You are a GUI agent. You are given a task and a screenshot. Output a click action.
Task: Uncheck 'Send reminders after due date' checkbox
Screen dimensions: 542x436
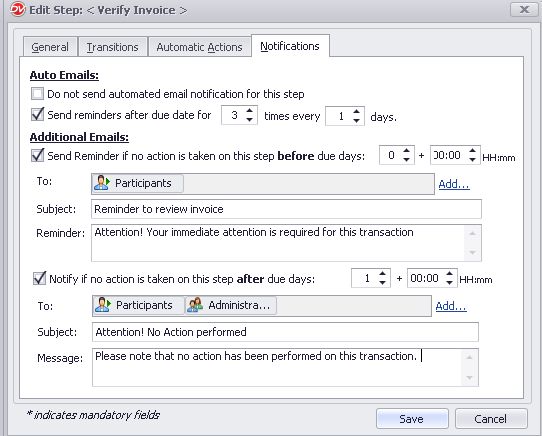37,114
